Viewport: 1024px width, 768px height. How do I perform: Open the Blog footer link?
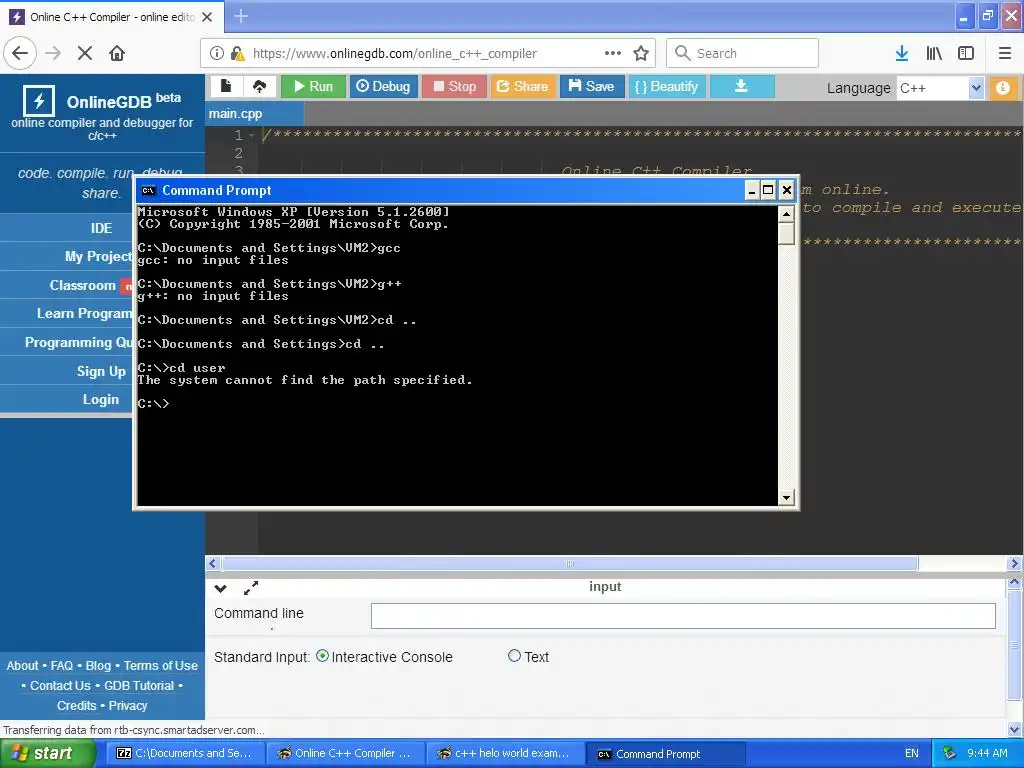click(x=98, y=665)
